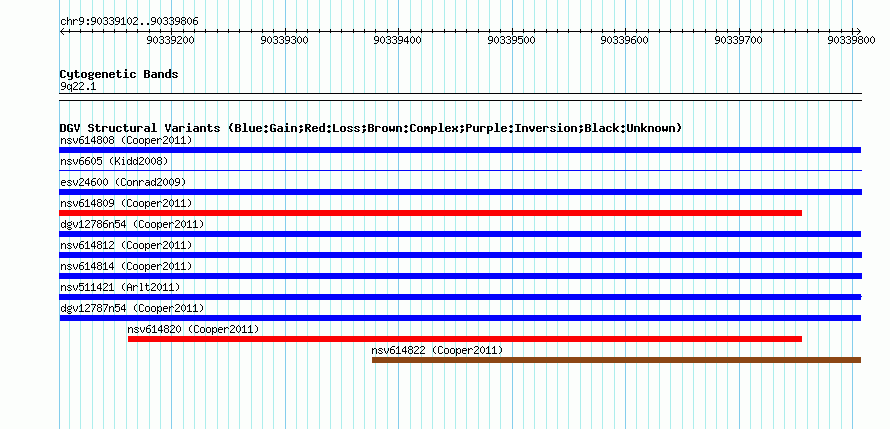
Task: Select the nsv614820 red loss bar
Action: click(465, 339)
